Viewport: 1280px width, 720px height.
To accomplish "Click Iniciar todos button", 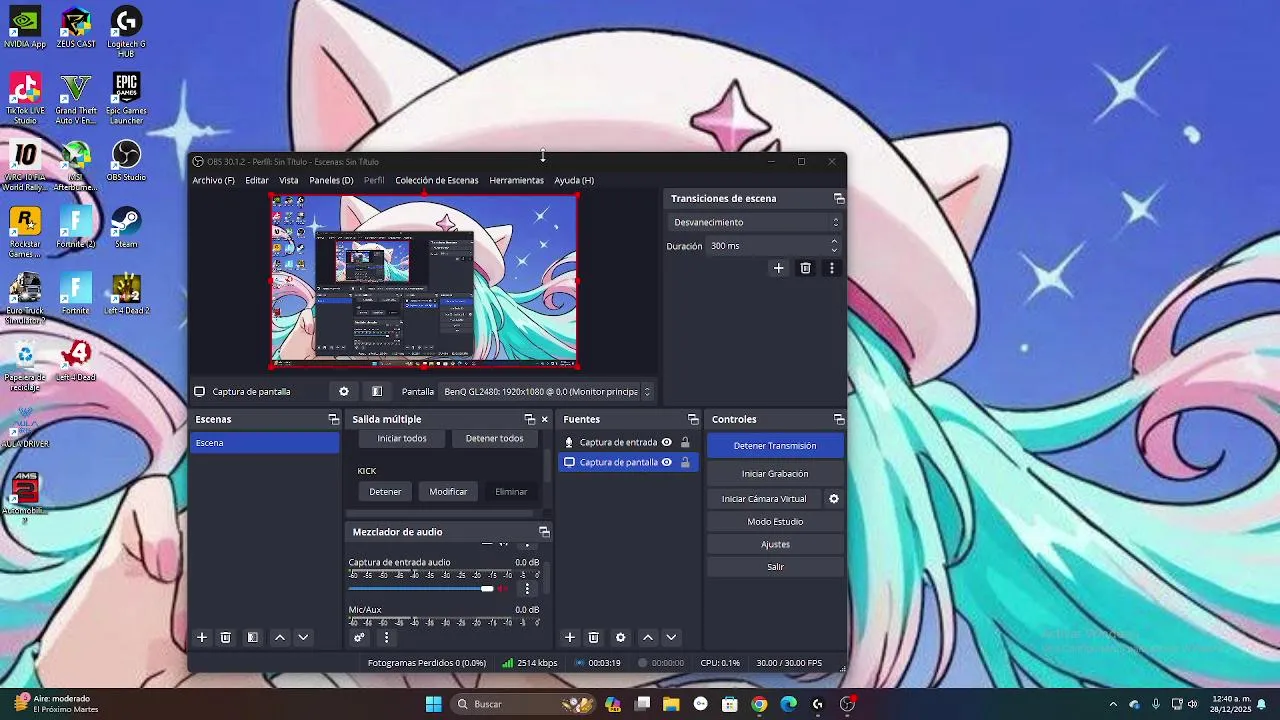I will 402,438.
